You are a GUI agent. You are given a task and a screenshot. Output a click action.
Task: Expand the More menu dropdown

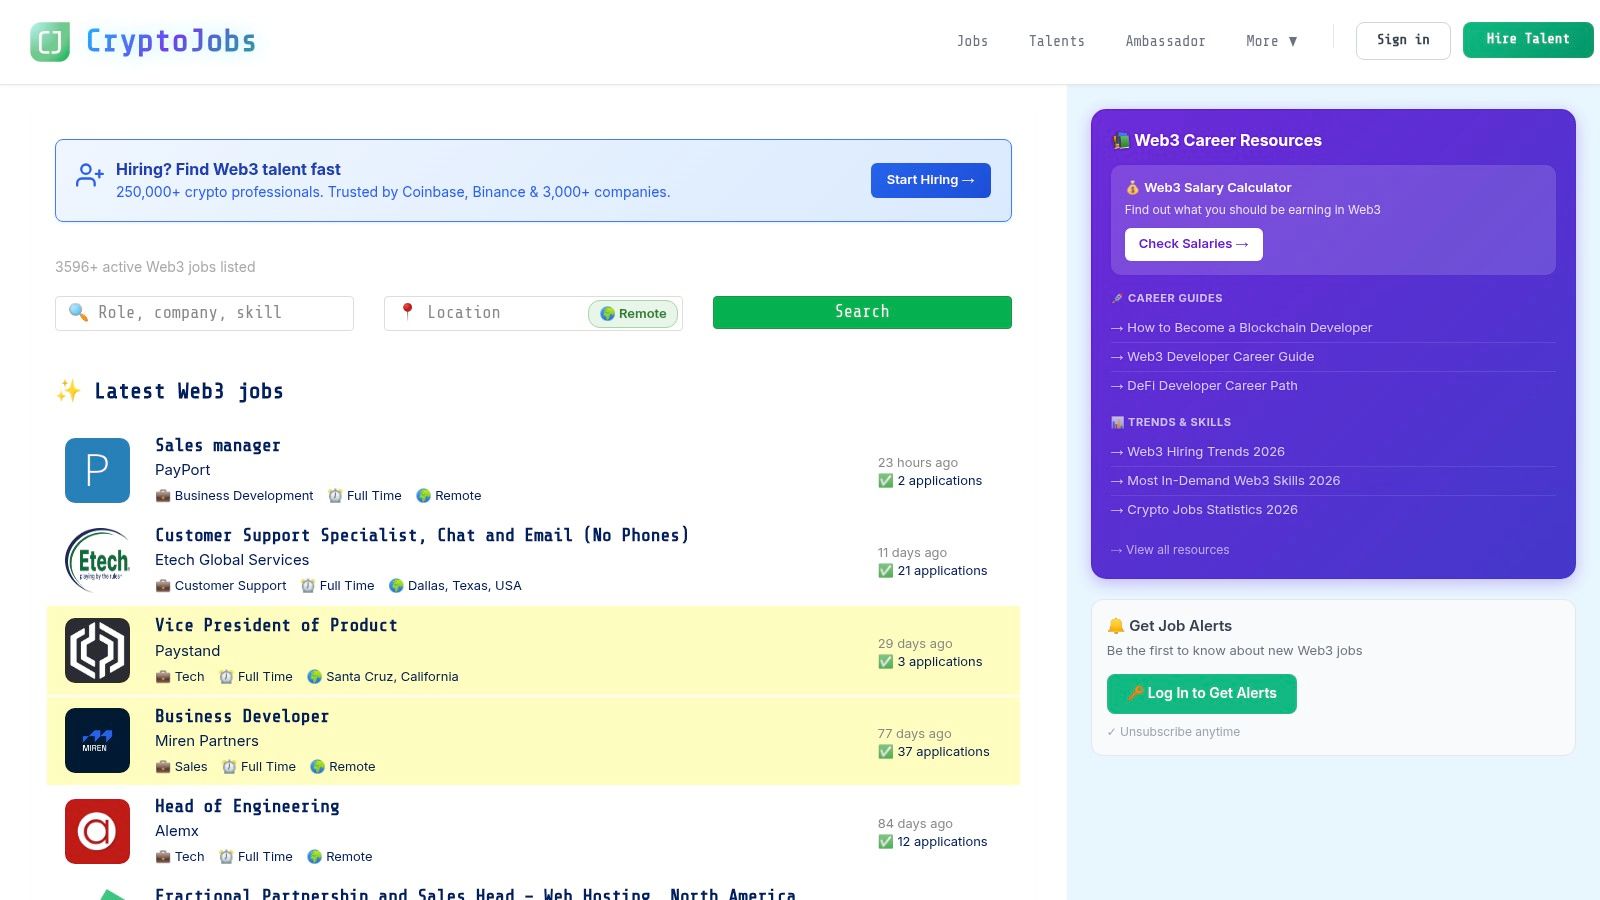tap(1271, 41)
